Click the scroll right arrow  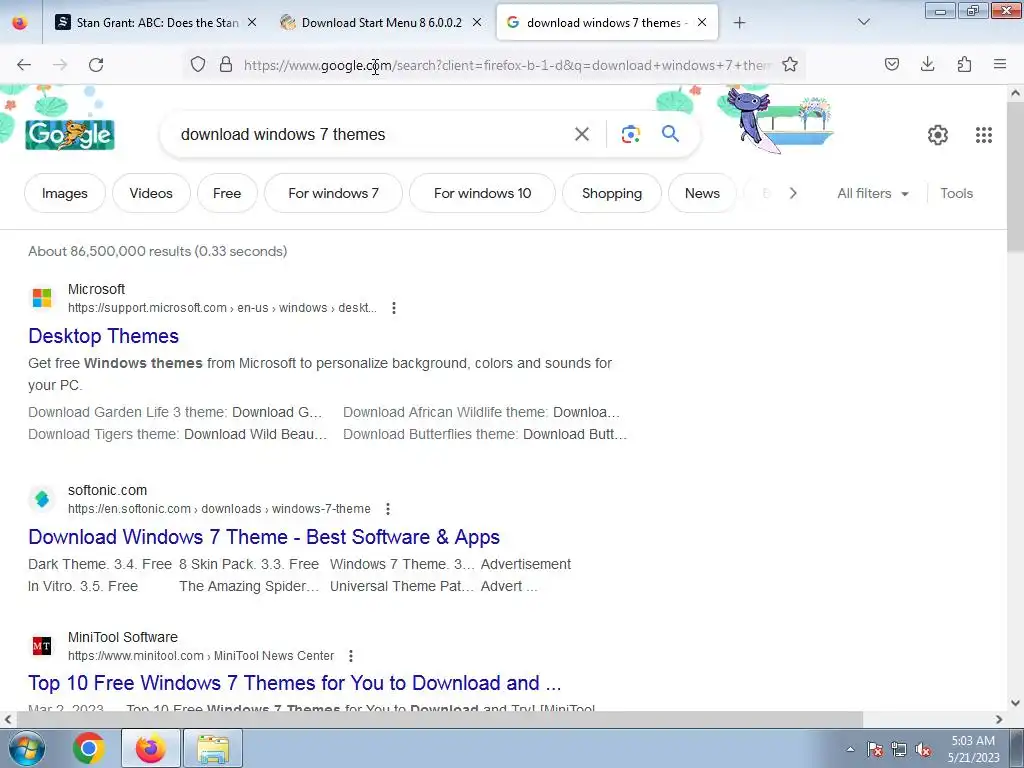point(999,719)
